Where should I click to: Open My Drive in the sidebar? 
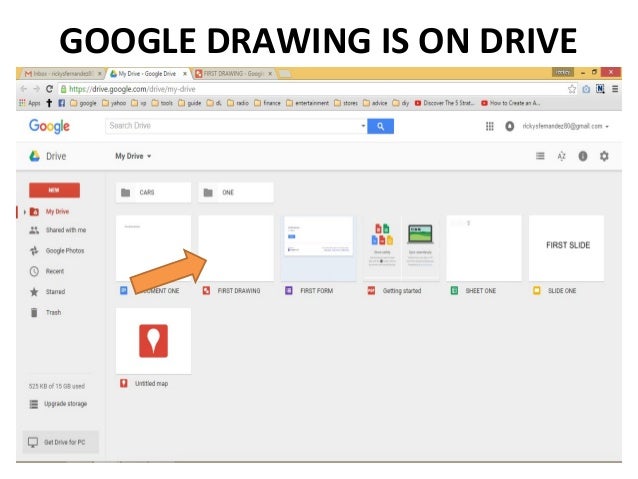pos(57,212)
